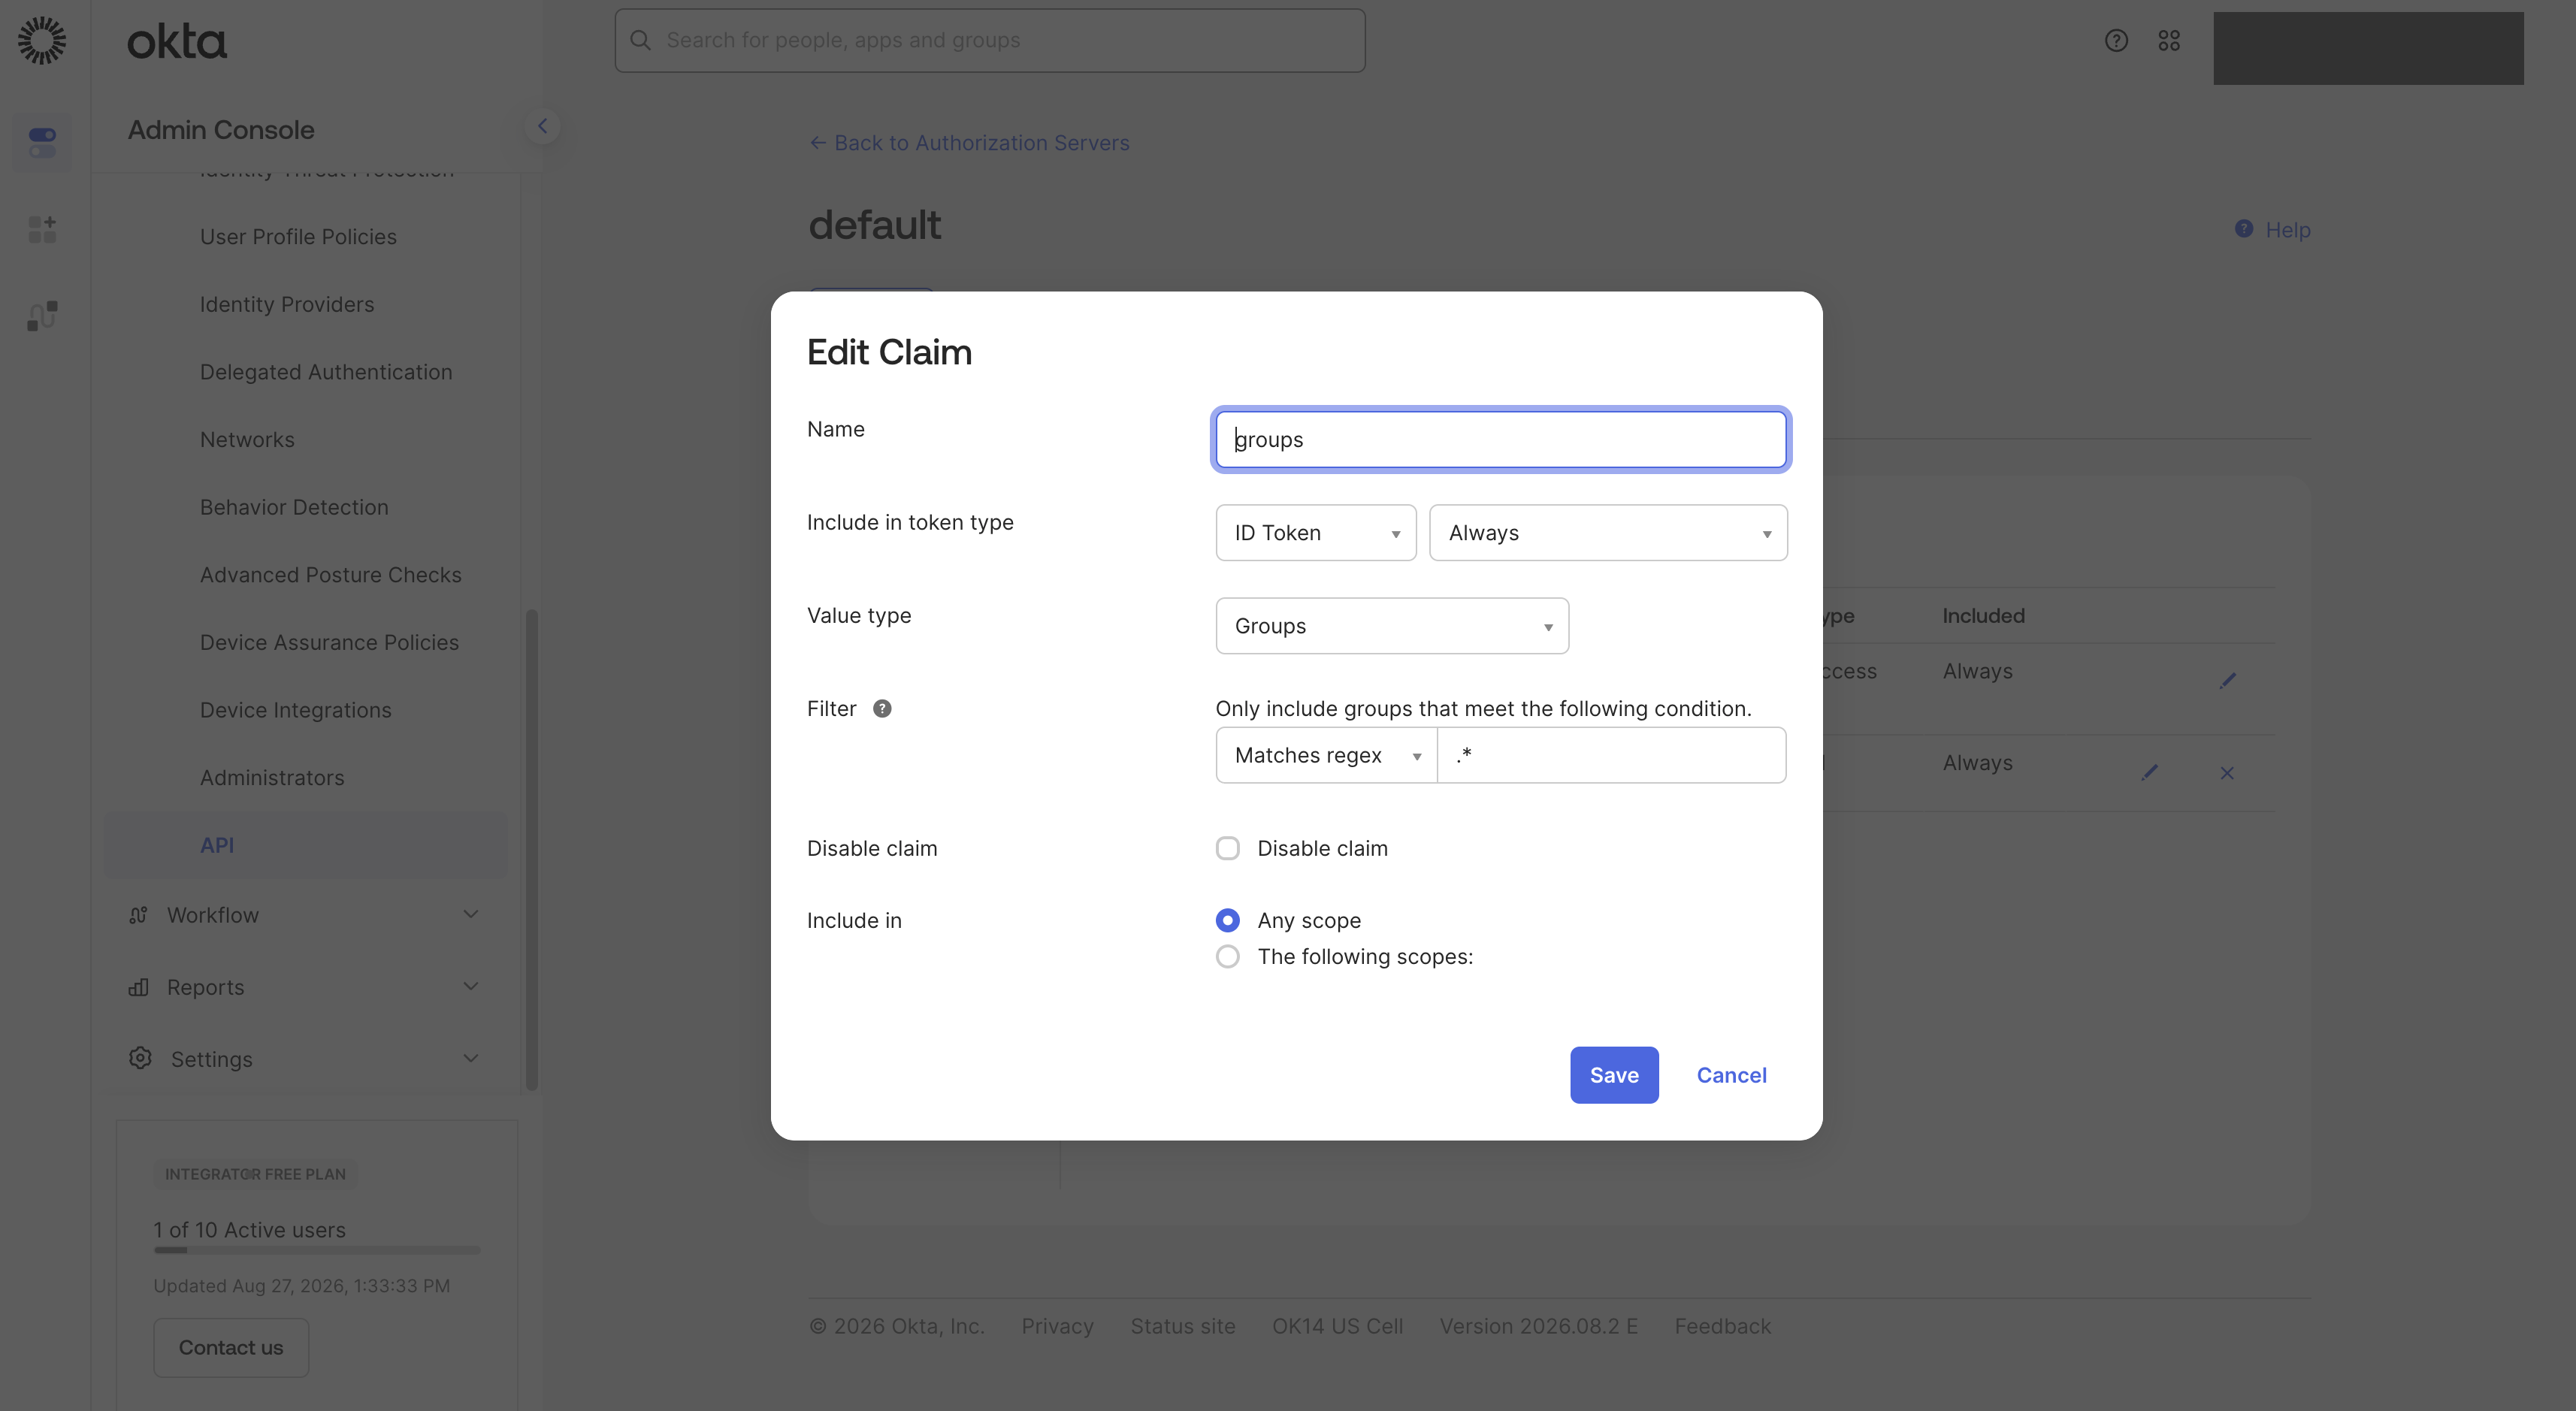2576x1411 pixels.
Task: Select the Any scope radio button
Action: point(1227,920)
